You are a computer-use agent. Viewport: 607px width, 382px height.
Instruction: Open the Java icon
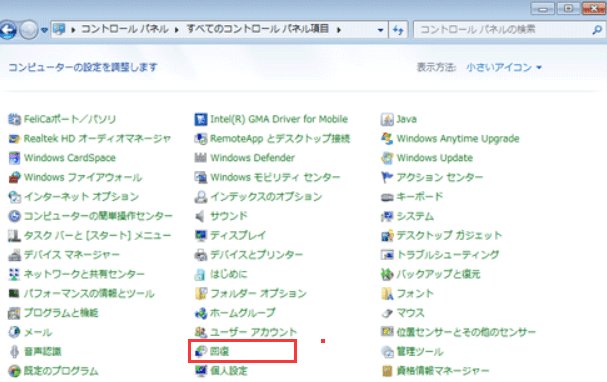(387, 119)
